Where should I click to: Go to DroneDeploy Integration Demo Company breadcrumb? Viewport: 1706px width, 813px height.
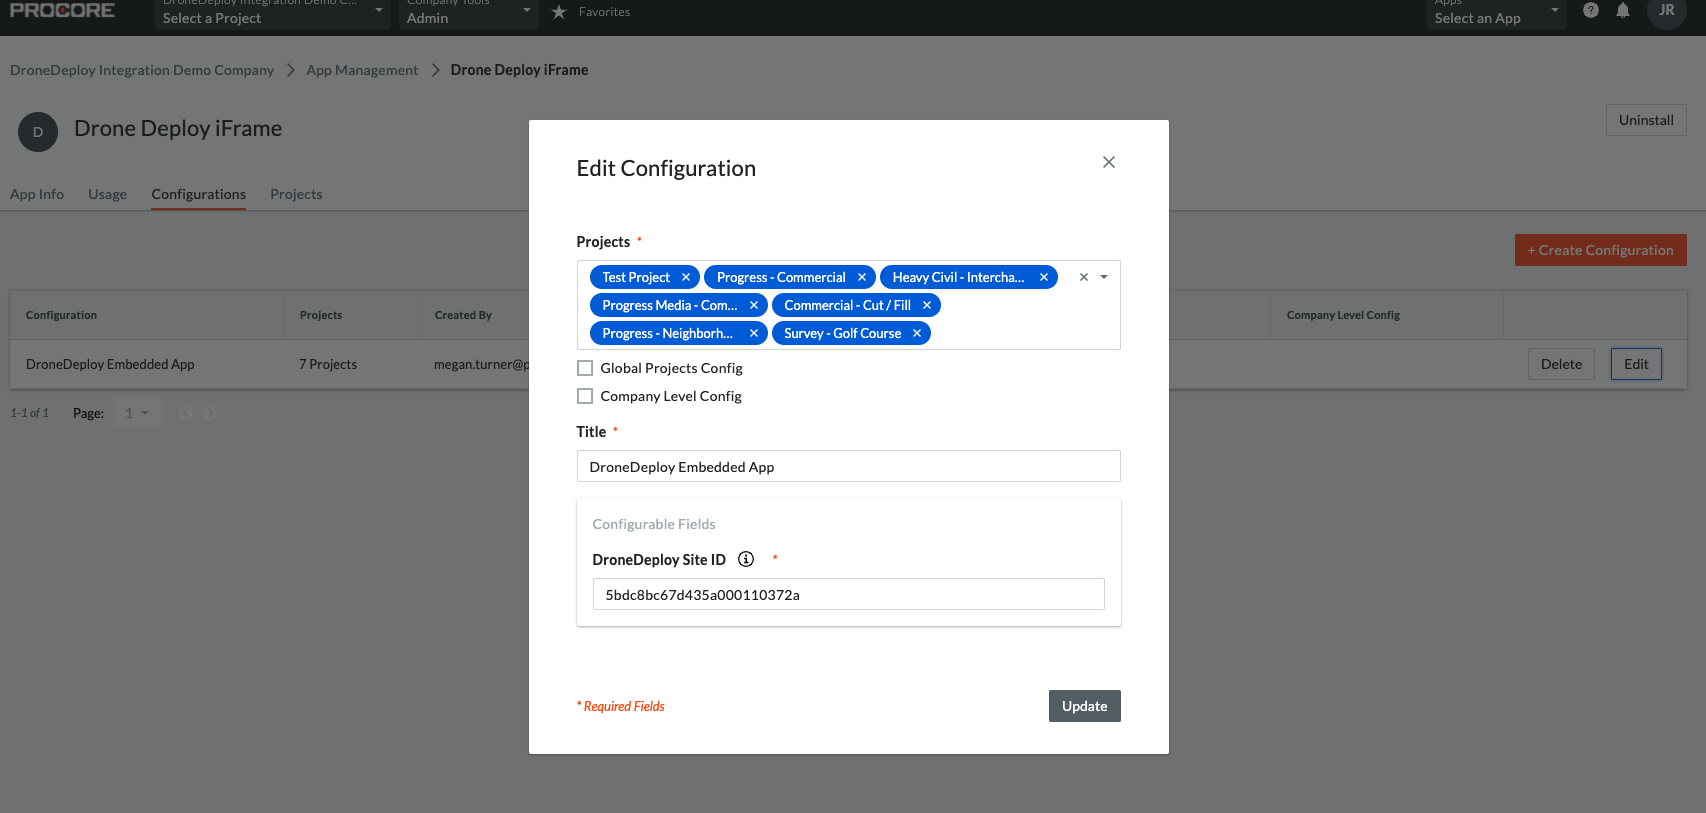pos(142,70)
